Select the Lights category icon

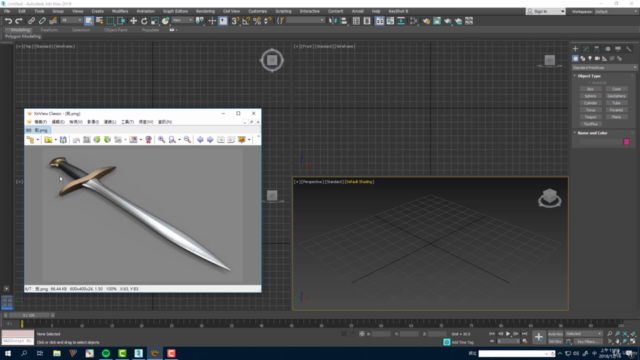tap(590, 58)
